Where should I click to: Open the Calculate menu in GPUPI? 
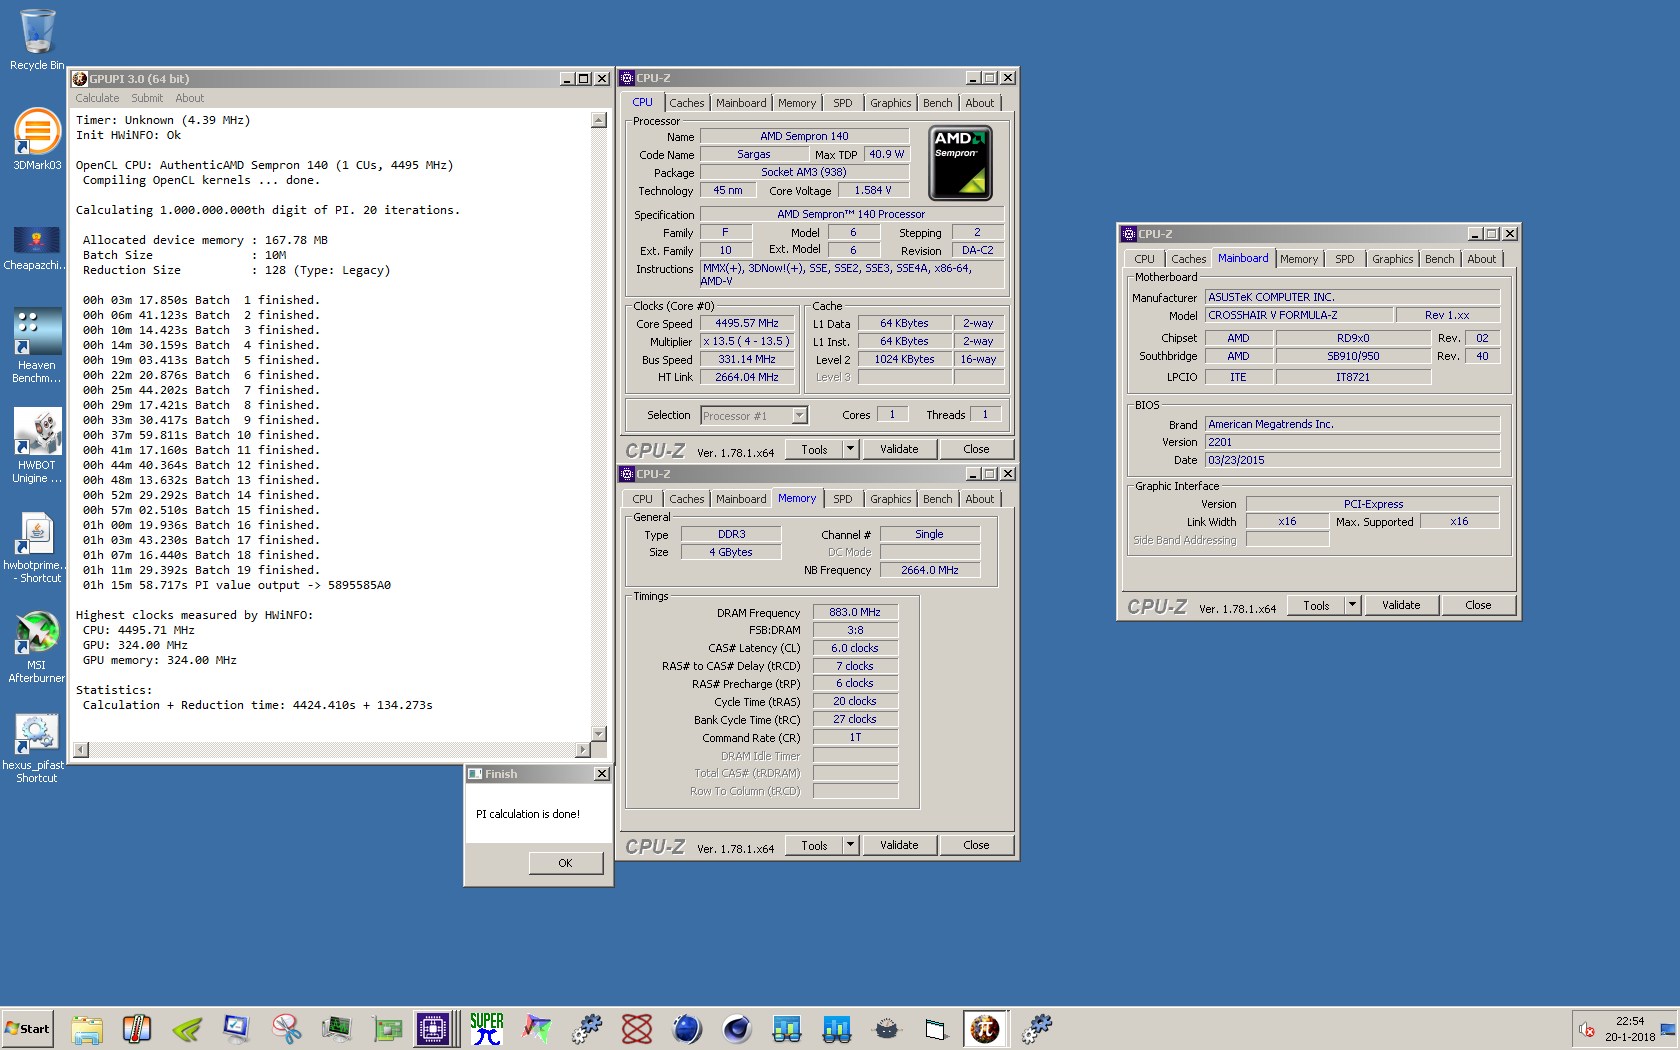(x=97, y=98)
